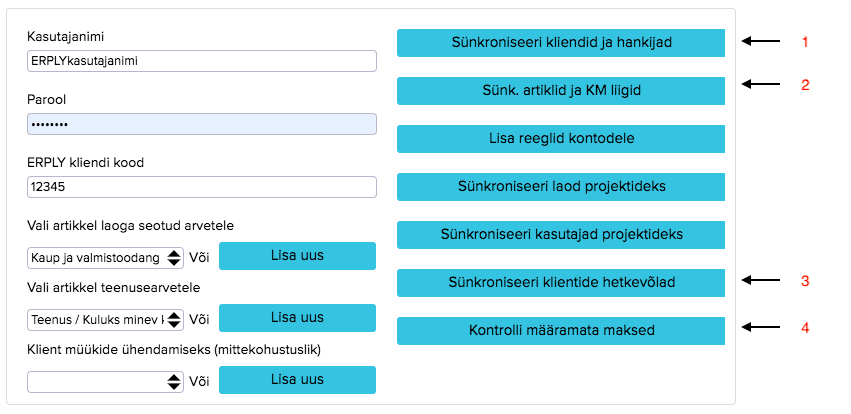851x414 pixels.
Task: Open the 'Kaup ja valmistoodang' dropdown
Action: (105, 257)
